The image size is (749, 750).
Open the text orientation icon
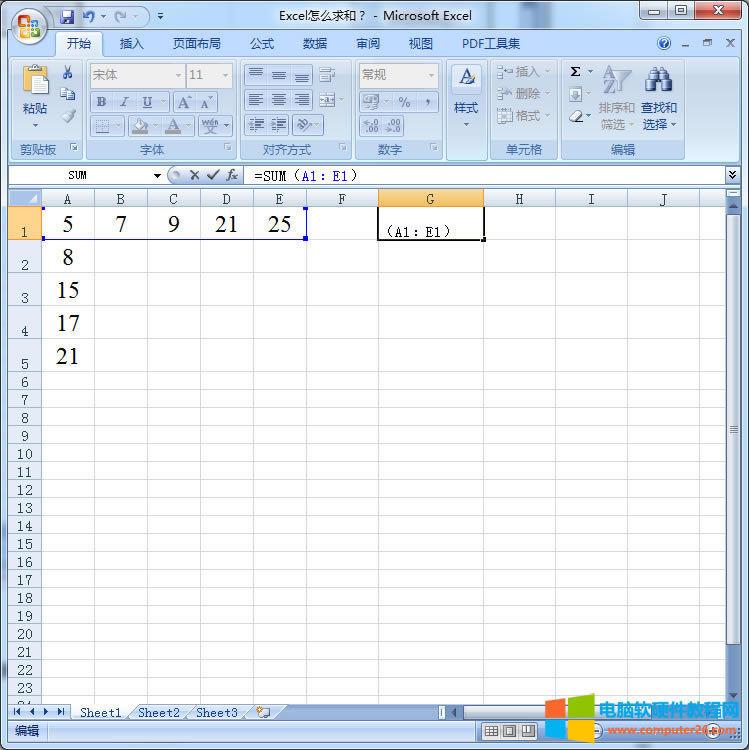pos(304,125)
